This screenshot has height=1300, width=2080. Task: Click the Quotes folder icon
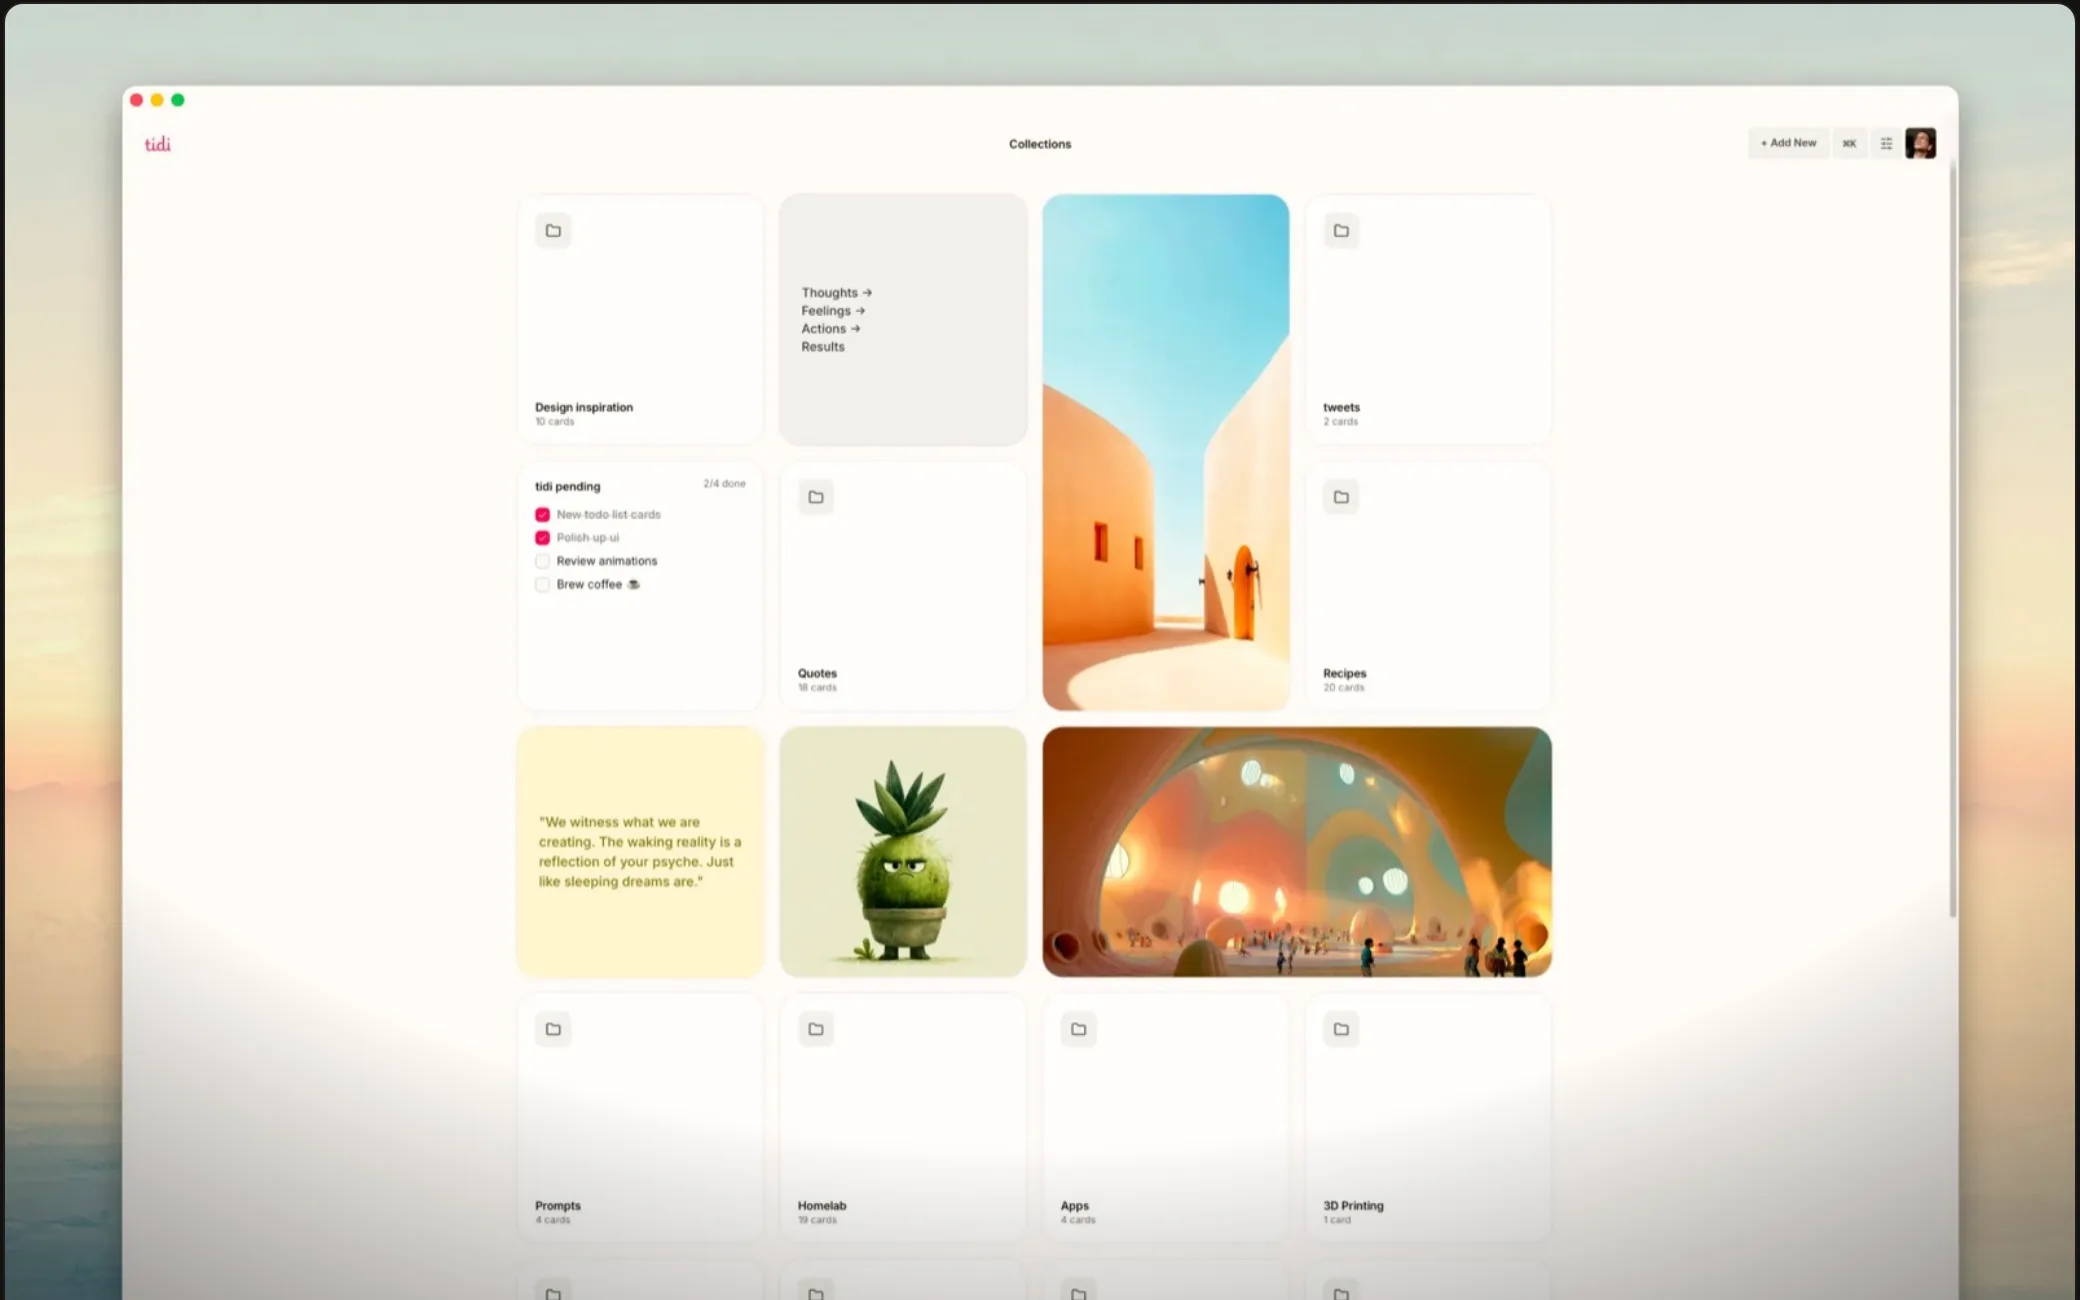coord(816,497)
